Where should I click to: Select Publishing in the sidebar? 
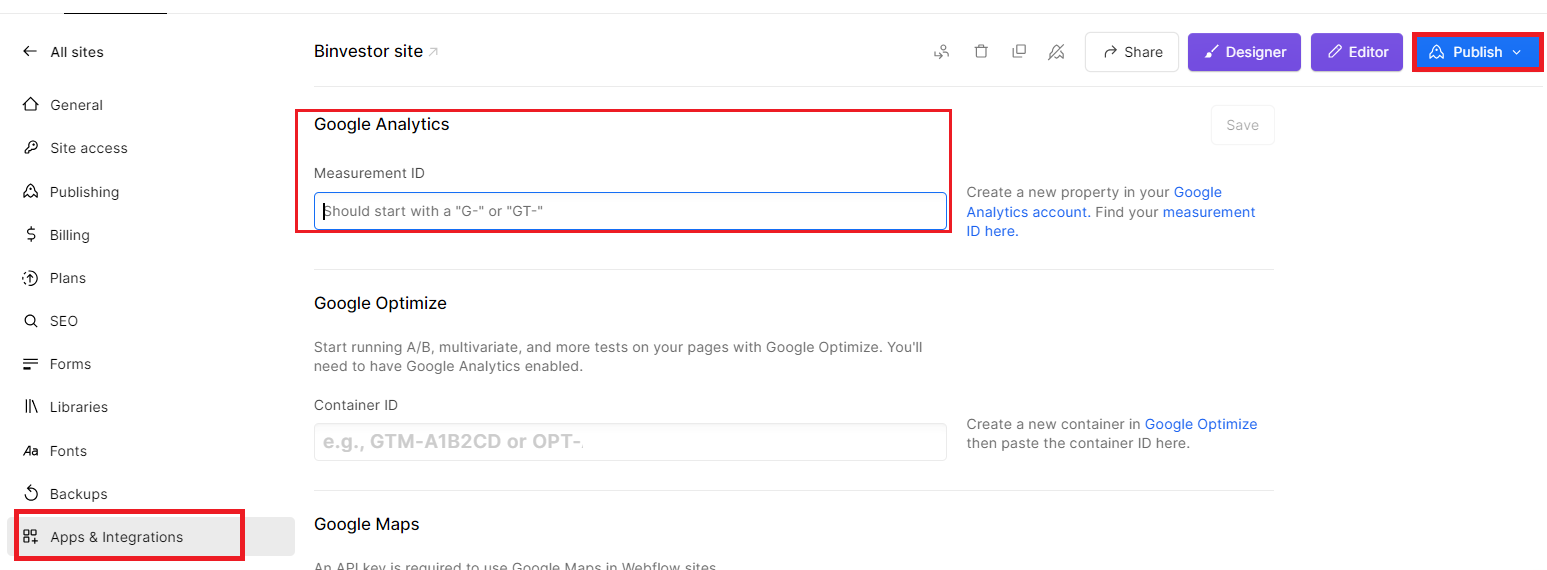point(84,192)
